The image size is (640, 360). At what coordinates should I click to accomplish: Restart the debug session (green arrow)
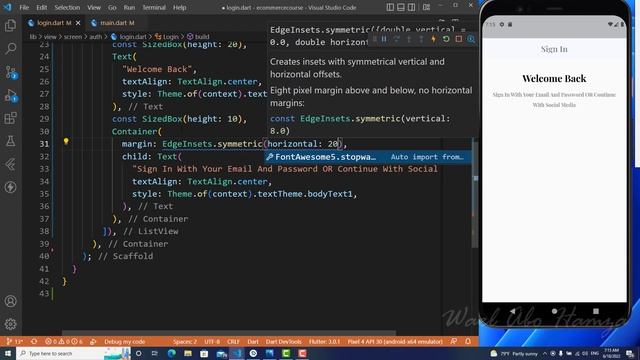tap(446, 39)
